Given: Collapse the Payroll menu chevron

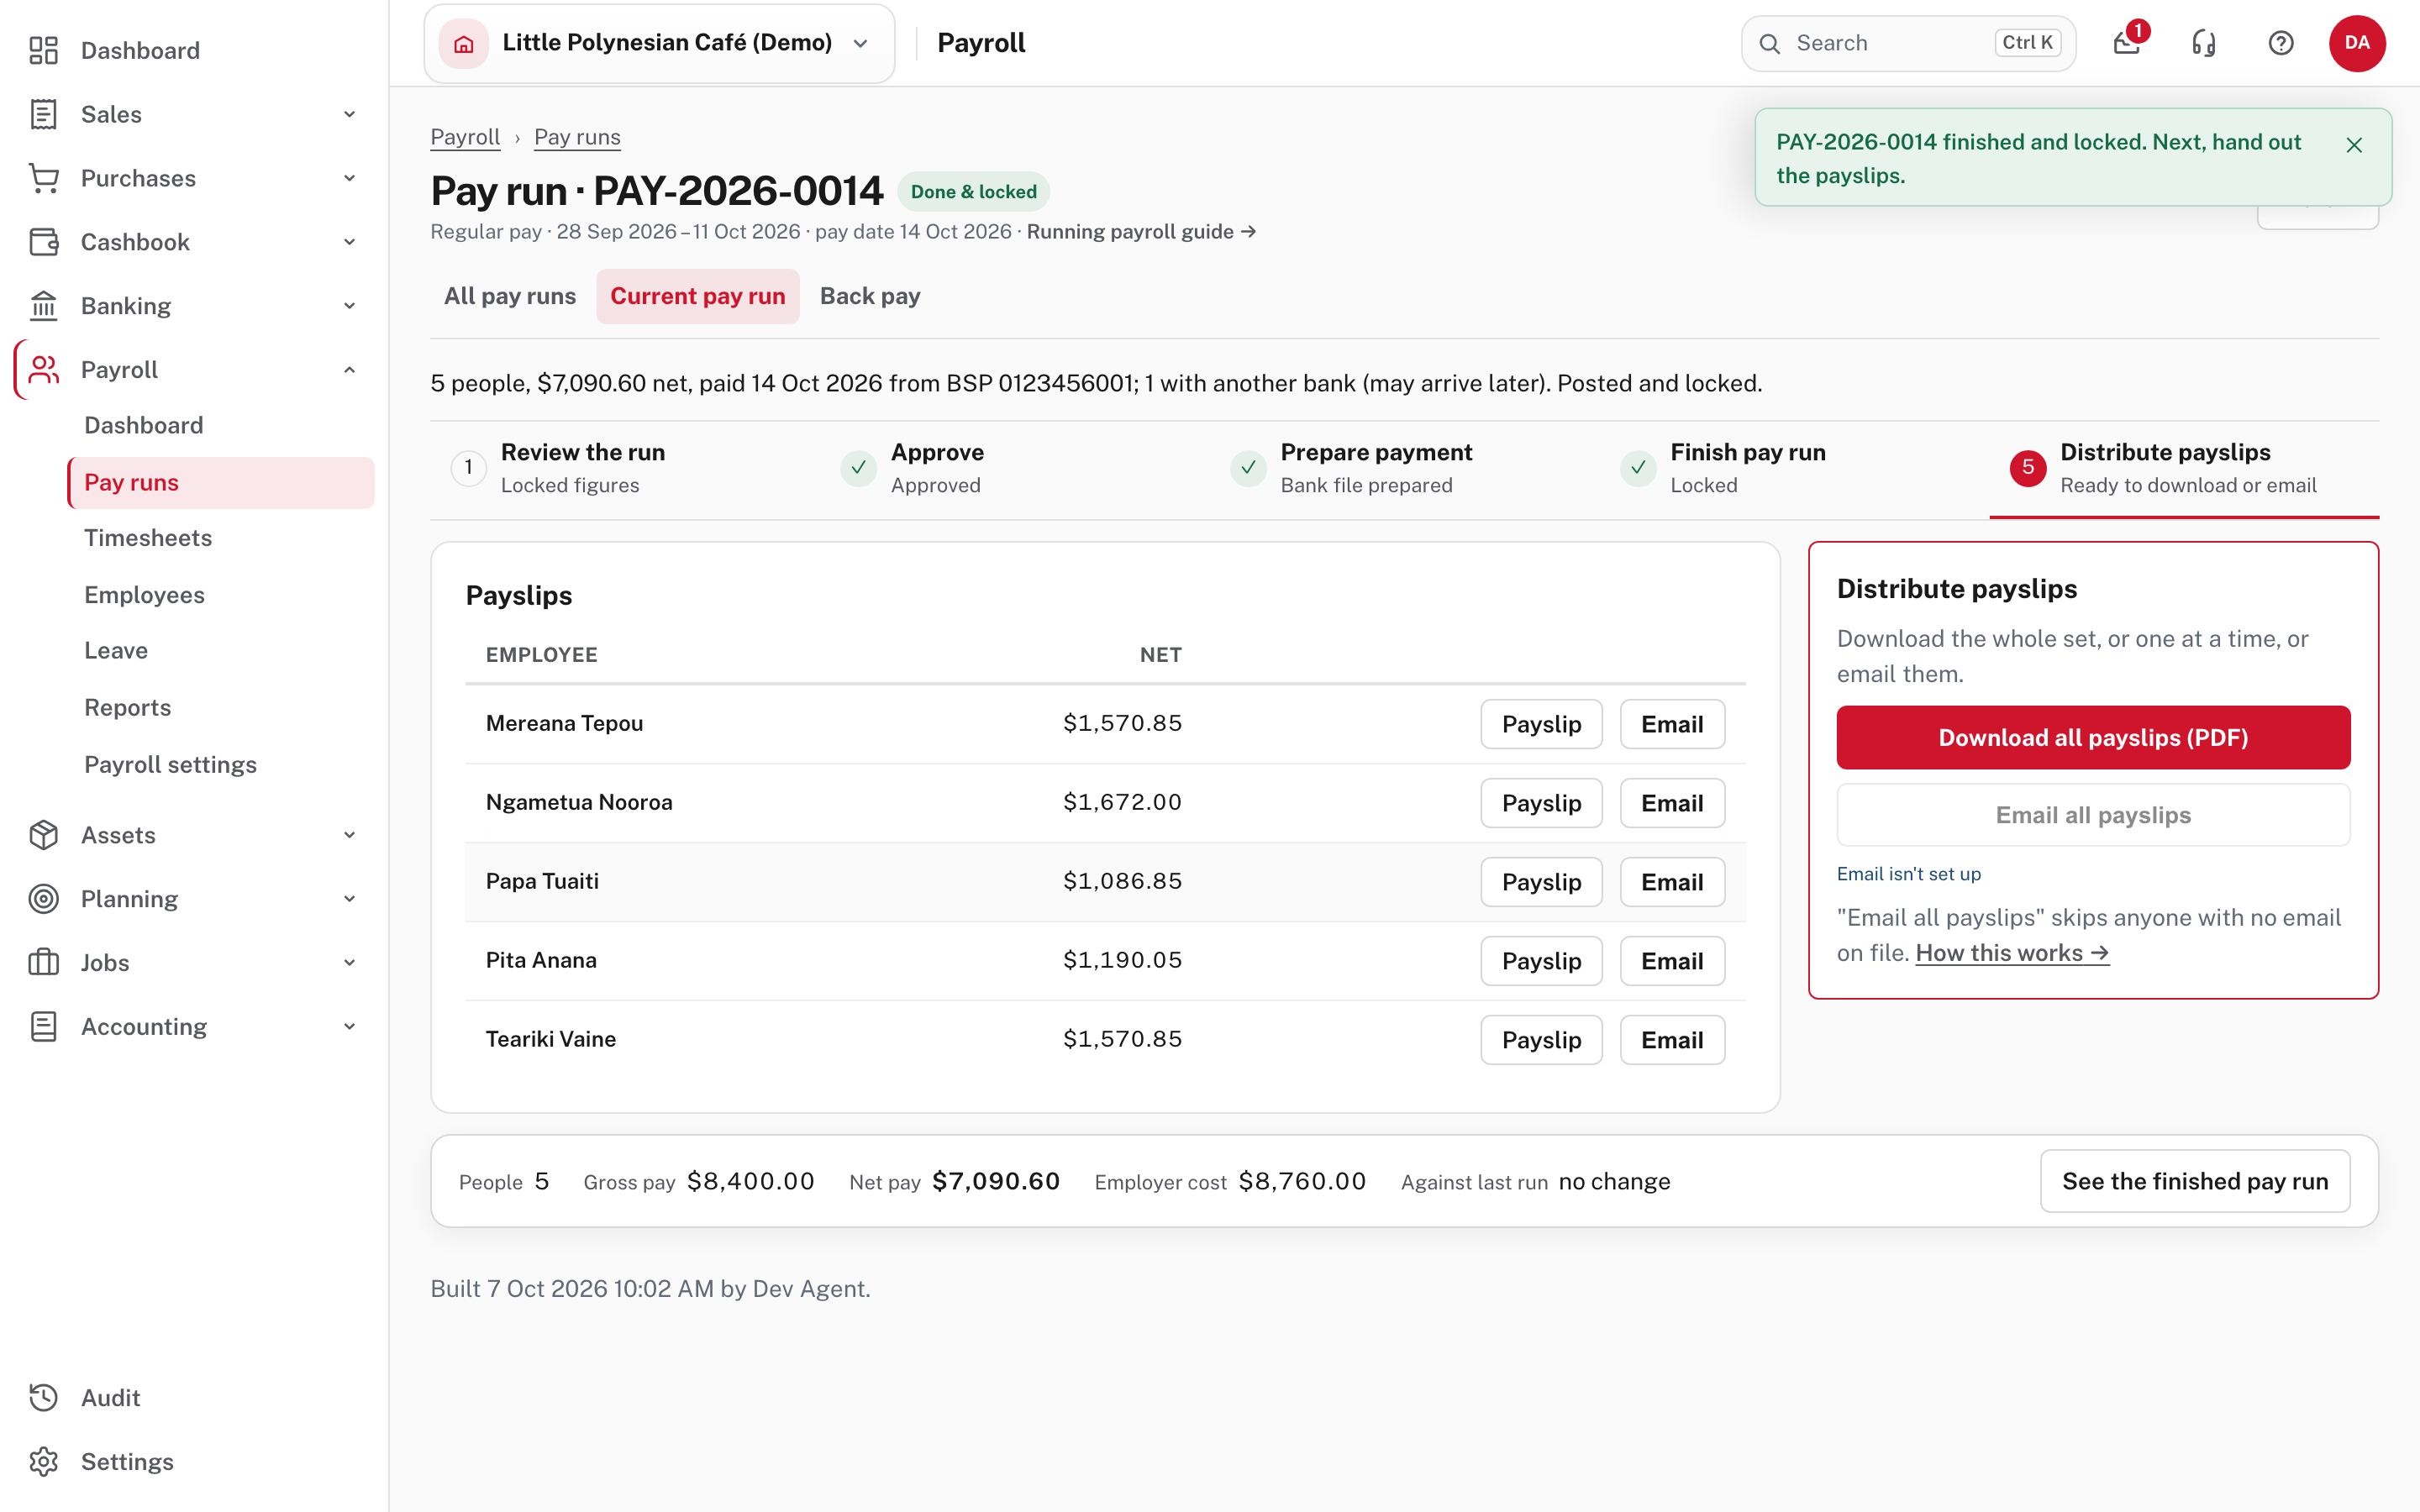Looking at the screenshot, I should click(x=349, y=370).
